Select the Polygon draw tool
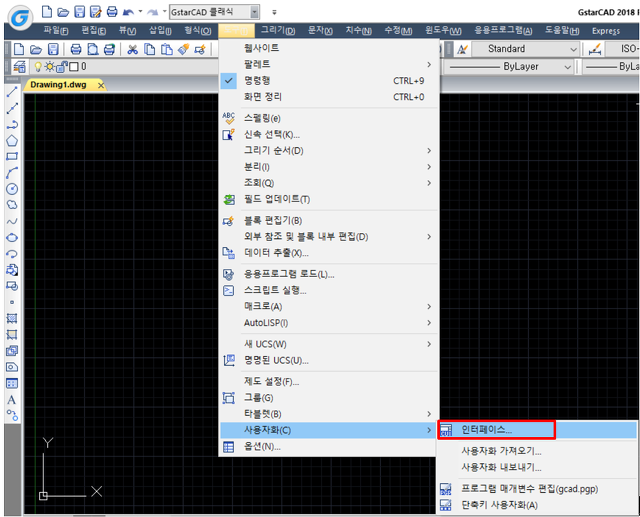The image size is (640, 517). click(x=12, y=141)
